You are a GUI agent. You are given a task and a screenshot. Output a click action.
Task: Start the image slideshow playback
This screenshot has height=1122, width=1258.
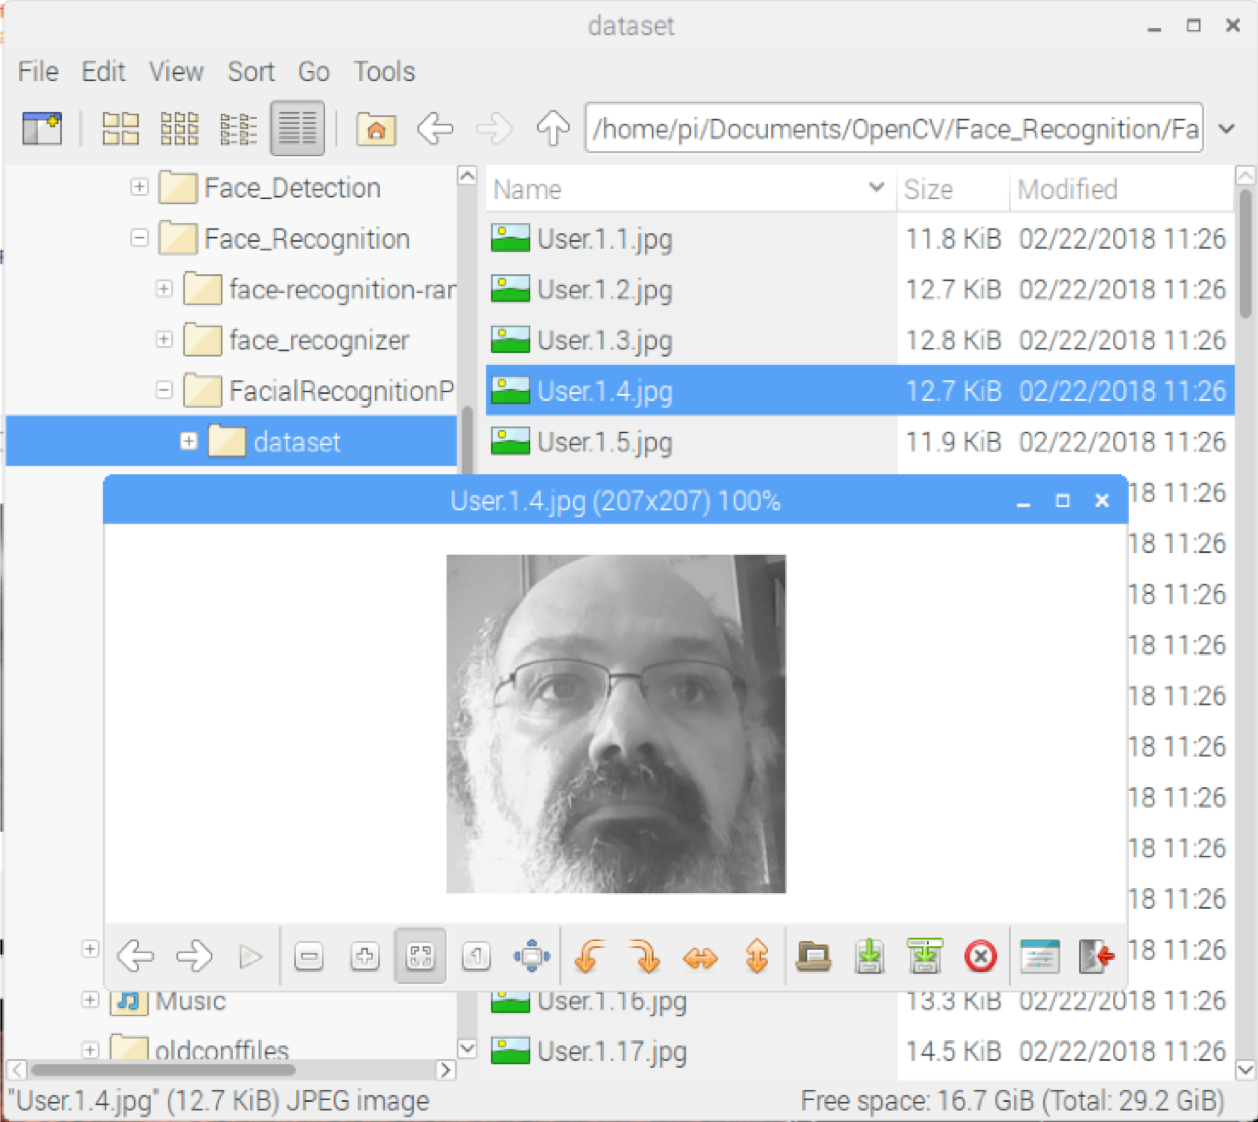(x=251, y=956)
